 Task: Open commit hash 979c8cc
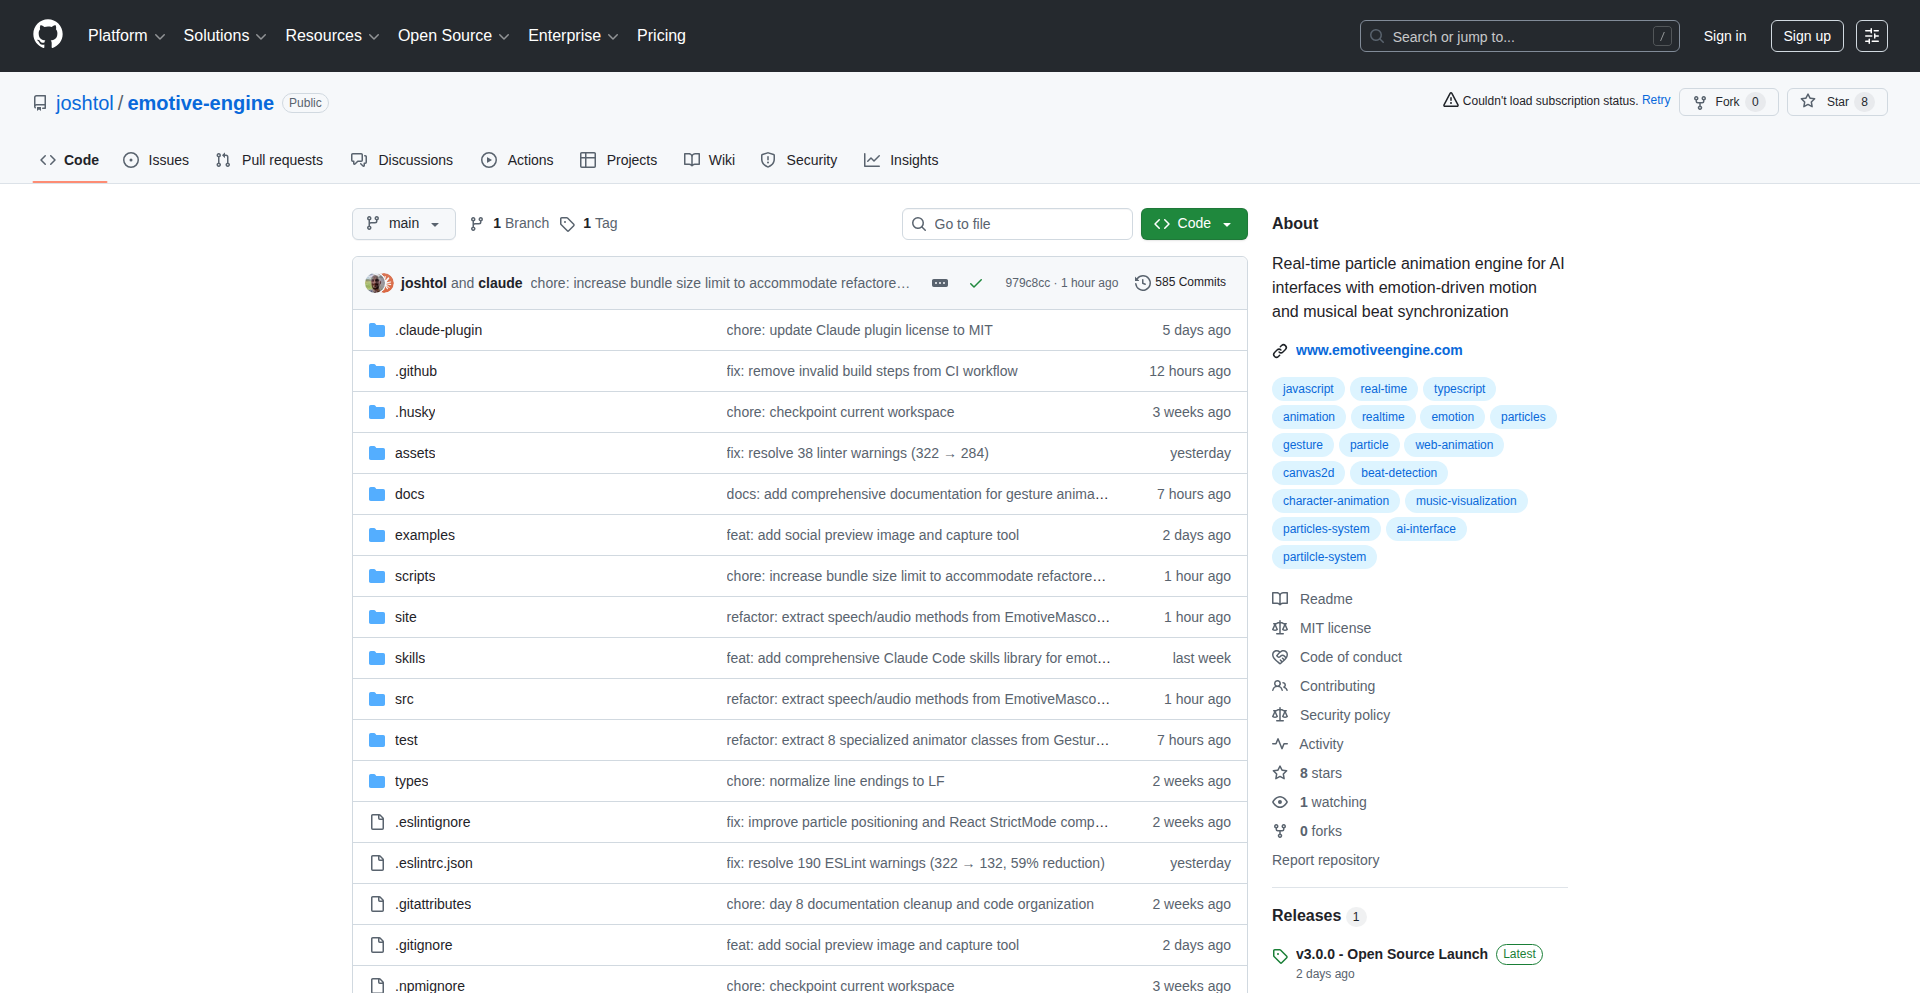point(1028,283)
